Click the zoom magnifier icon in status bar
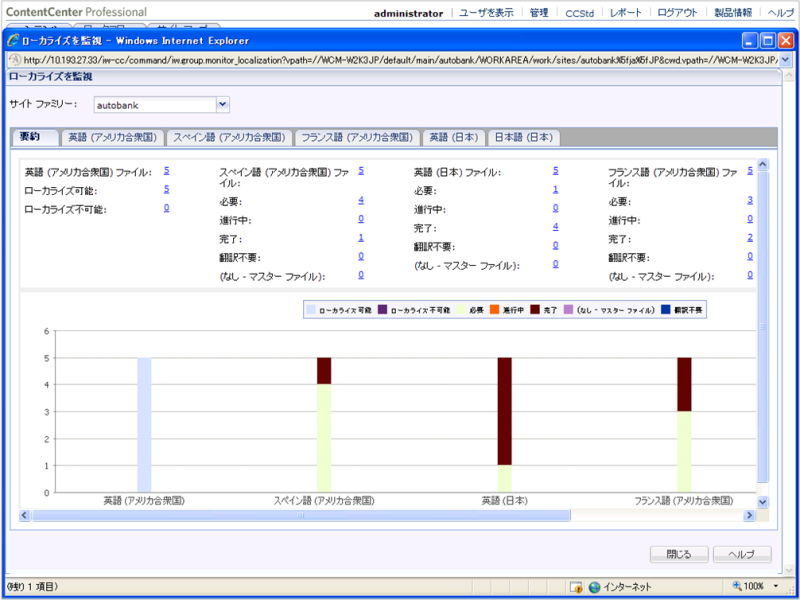Image resolution: width=800 pixels, height=600 pixels. 737,586
